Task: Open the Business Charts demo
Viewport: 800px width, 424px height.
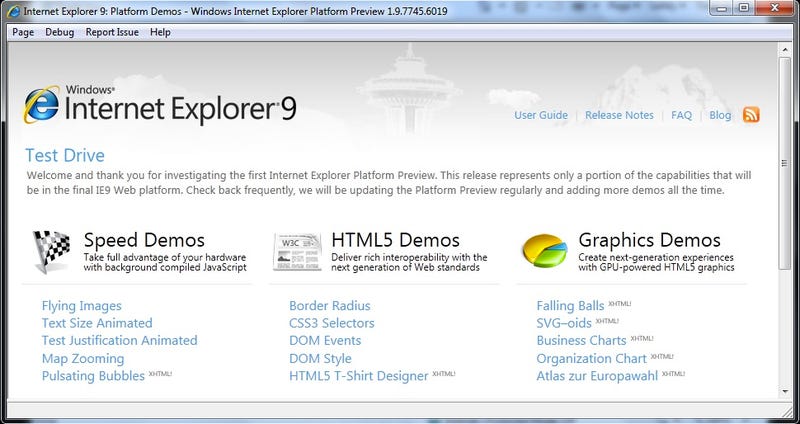Action: (x=581, y=340)
